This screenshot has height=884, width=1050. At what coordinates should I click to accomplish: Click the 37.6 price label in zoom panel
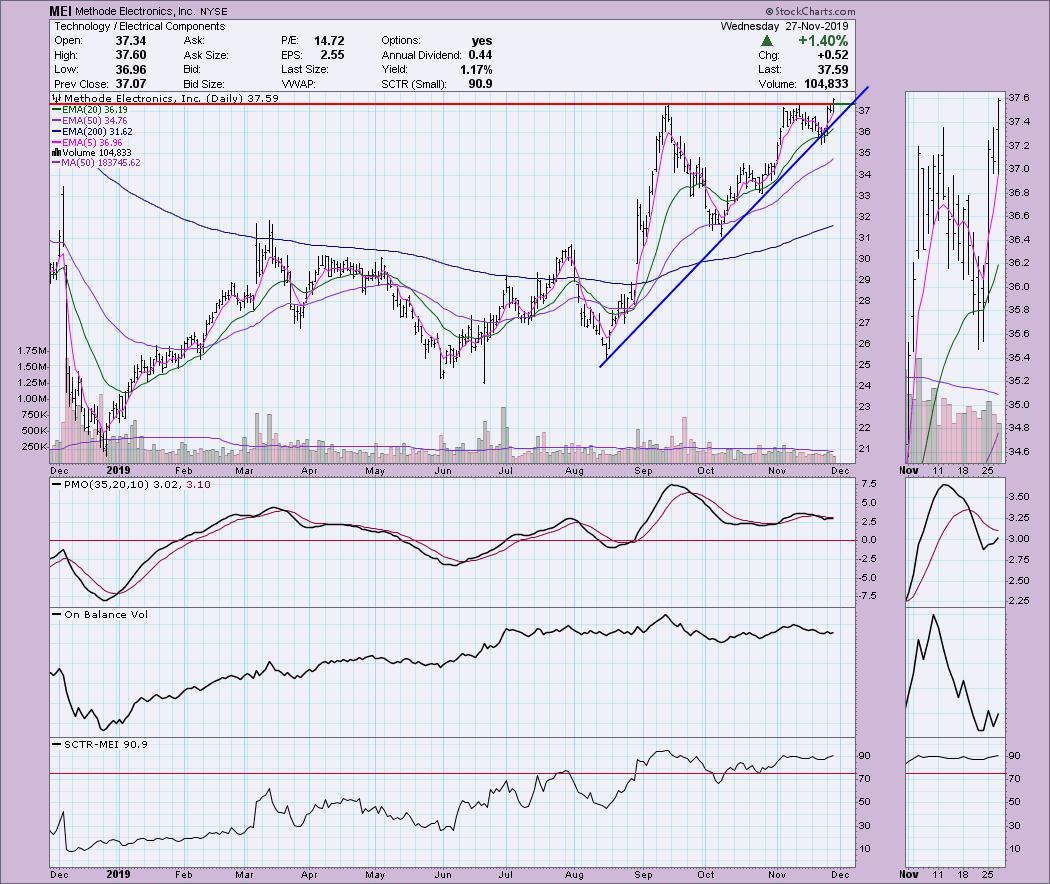[1019, 98]
